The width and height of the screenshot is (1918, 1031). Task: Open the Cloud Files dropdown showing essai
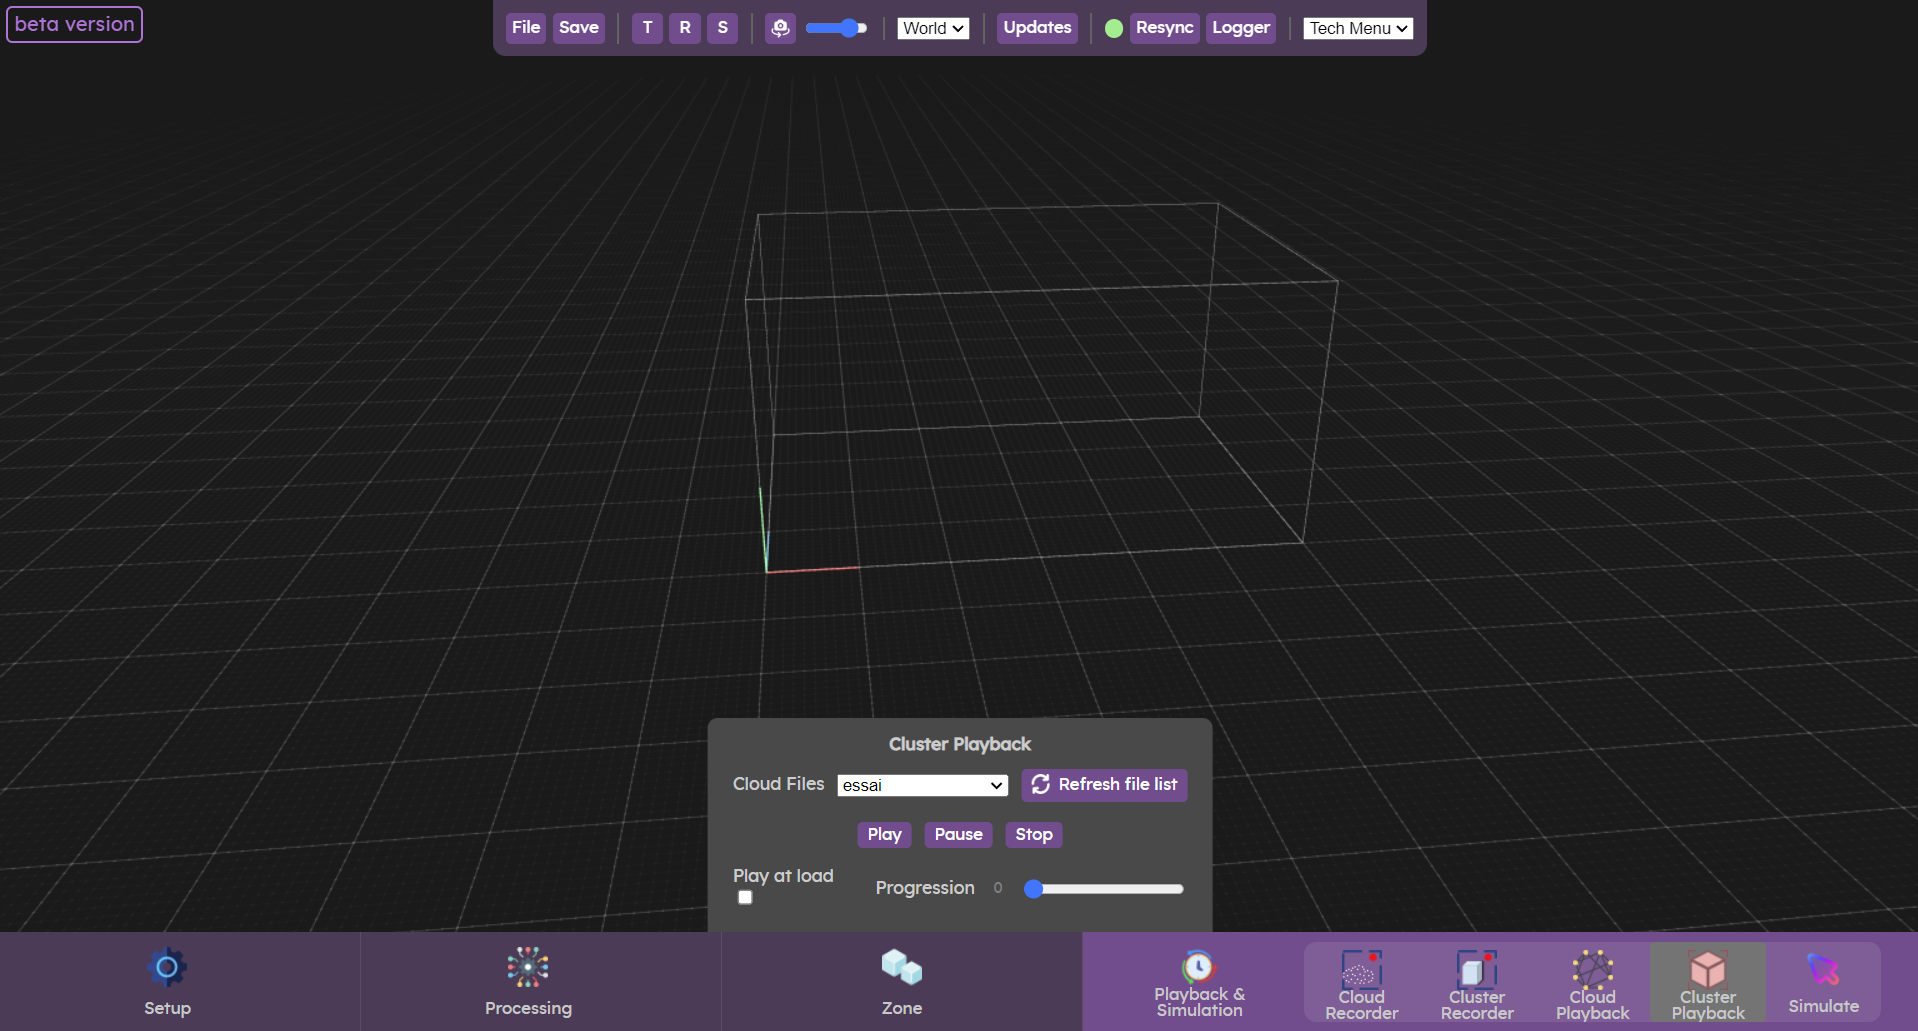tap(921, 784)
